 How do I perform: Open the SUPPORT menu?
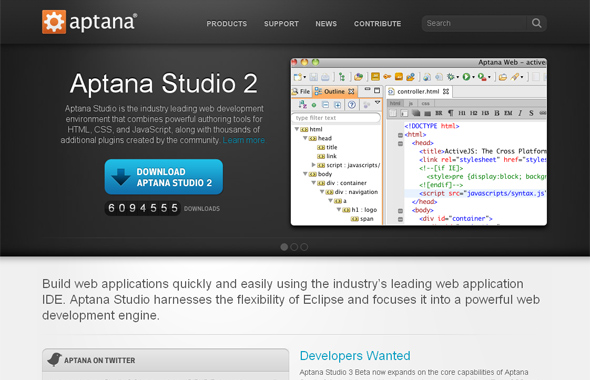click(281, 24)
